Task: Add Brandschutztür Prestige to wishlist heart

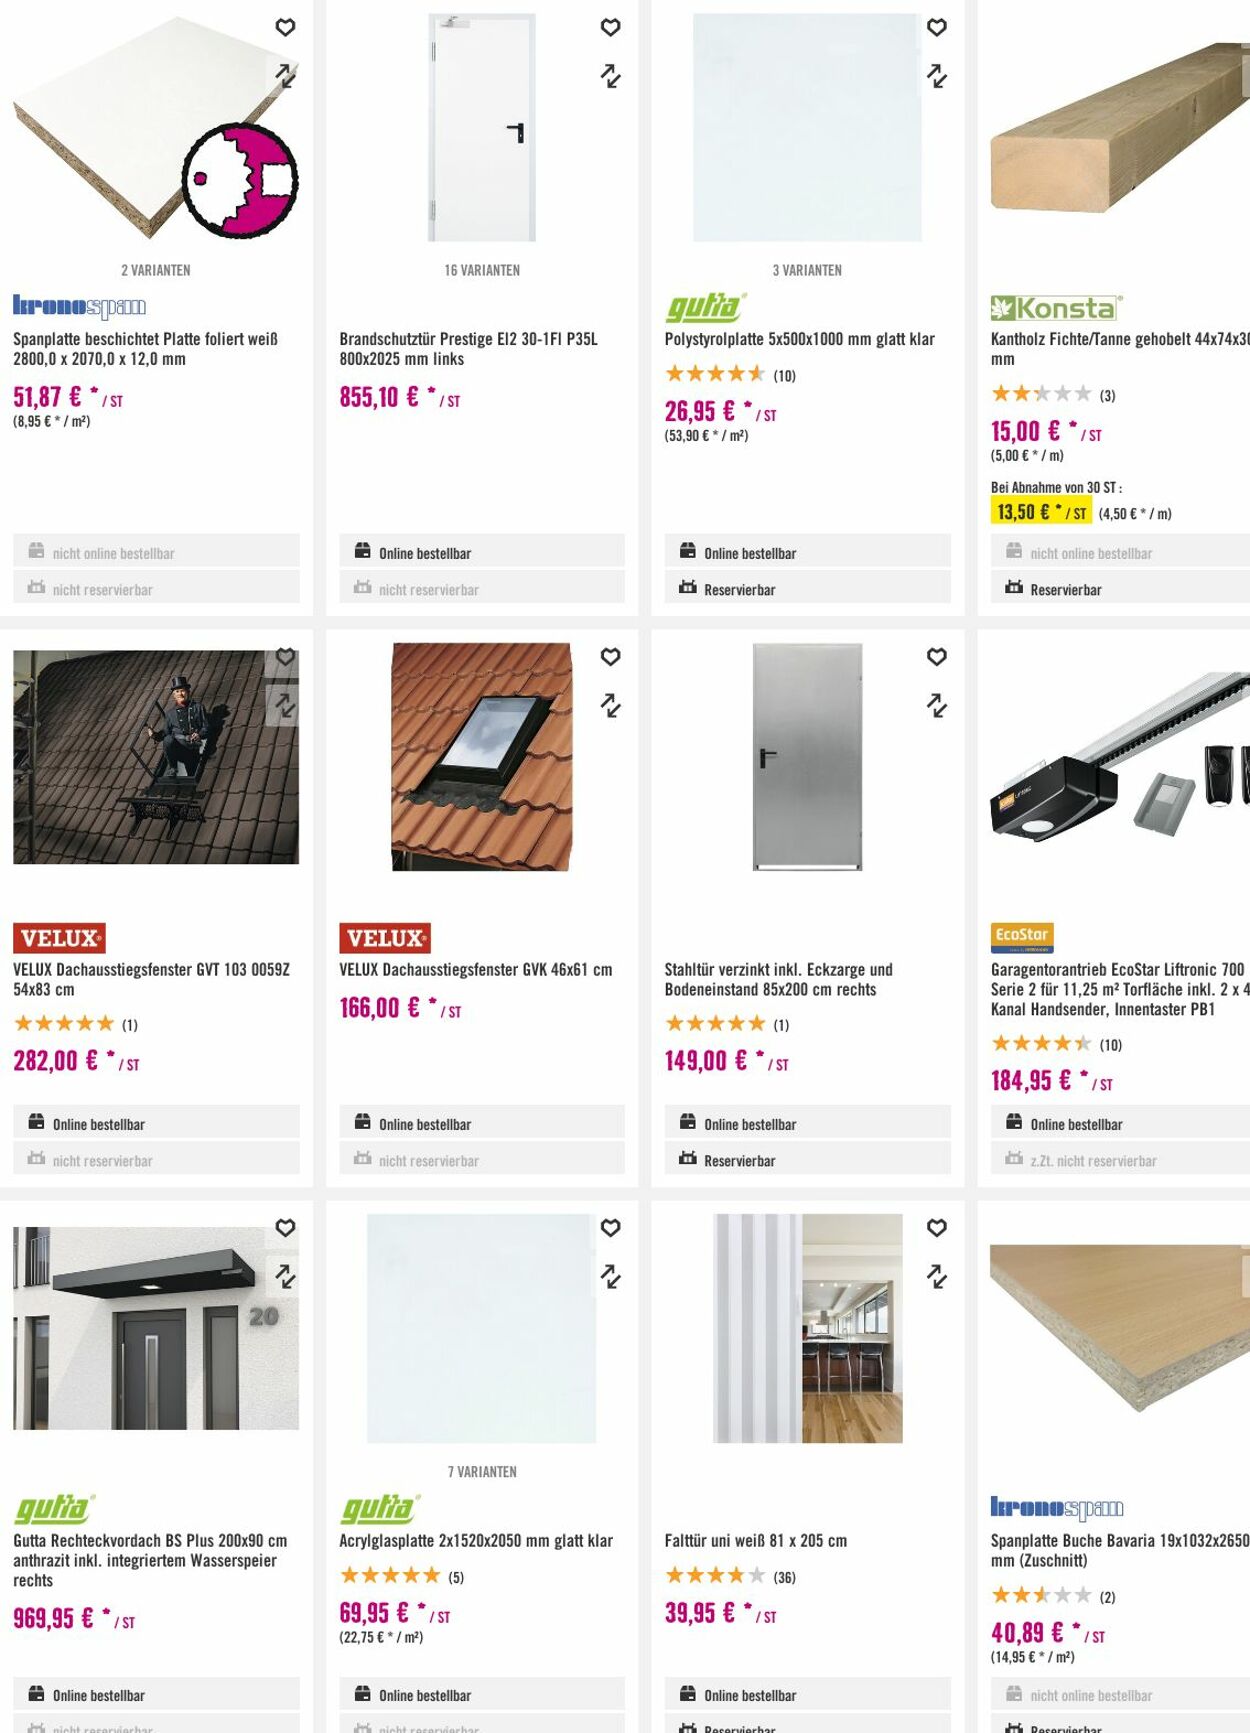Action: pos(610,28)
